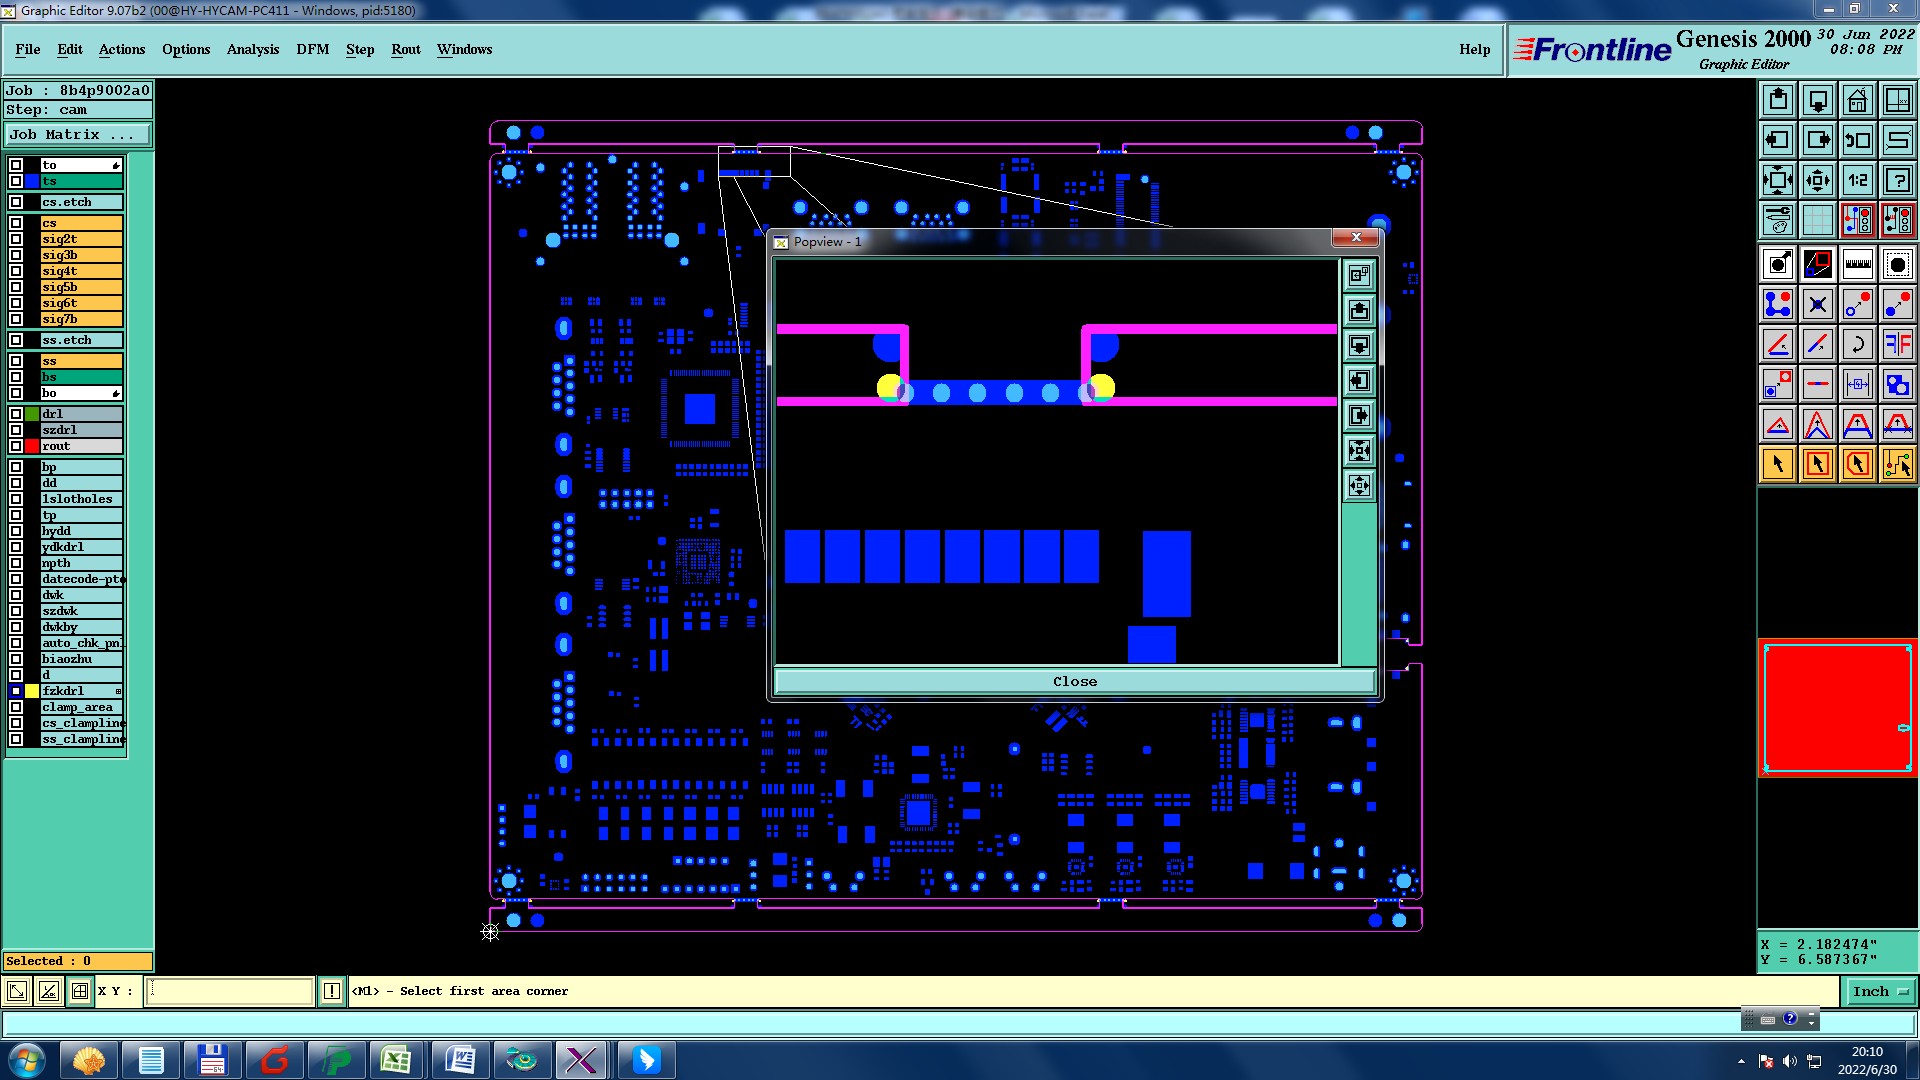Click the Home view icon

pyautogui.click(x=1857, y=100)
